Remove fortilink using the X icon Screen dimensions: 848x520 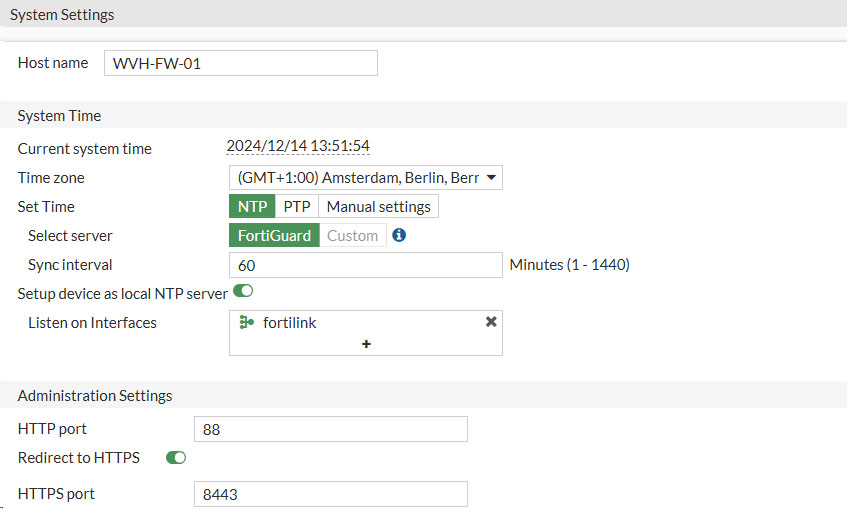491,322
